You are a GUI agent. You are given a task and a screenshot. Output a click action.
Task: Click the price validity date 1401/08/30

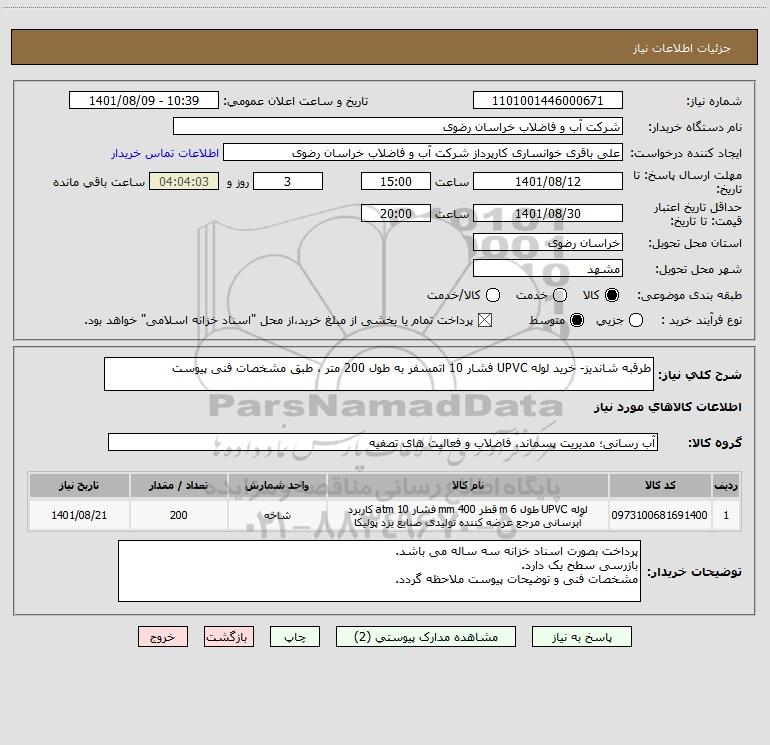click(548, 213)
